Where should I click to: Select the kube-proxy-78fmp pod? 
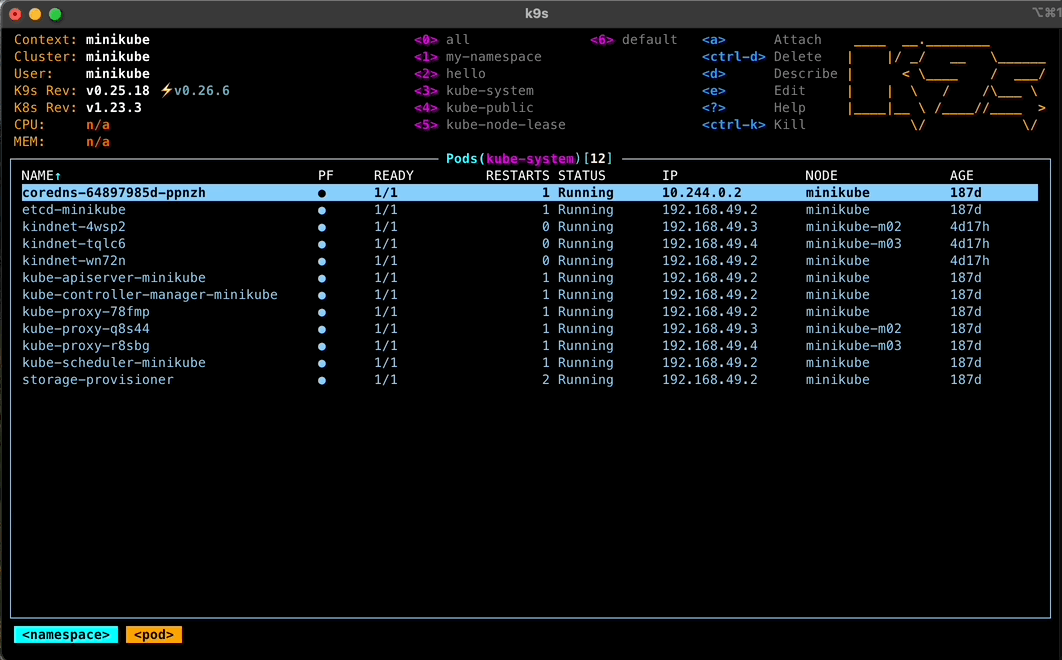click(x=530, y=311)
